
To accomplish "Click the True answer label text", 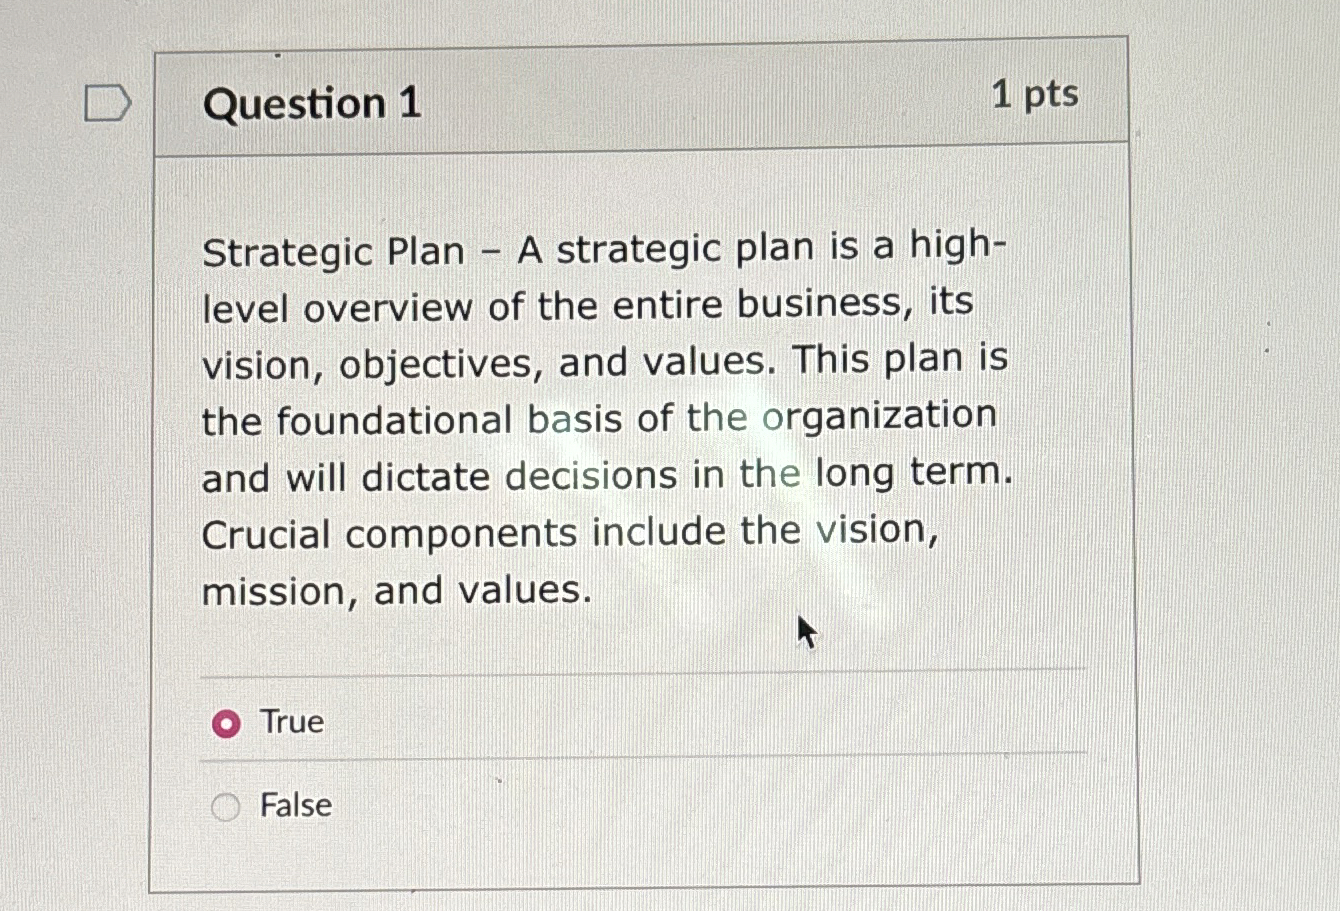I will [290, 722].
